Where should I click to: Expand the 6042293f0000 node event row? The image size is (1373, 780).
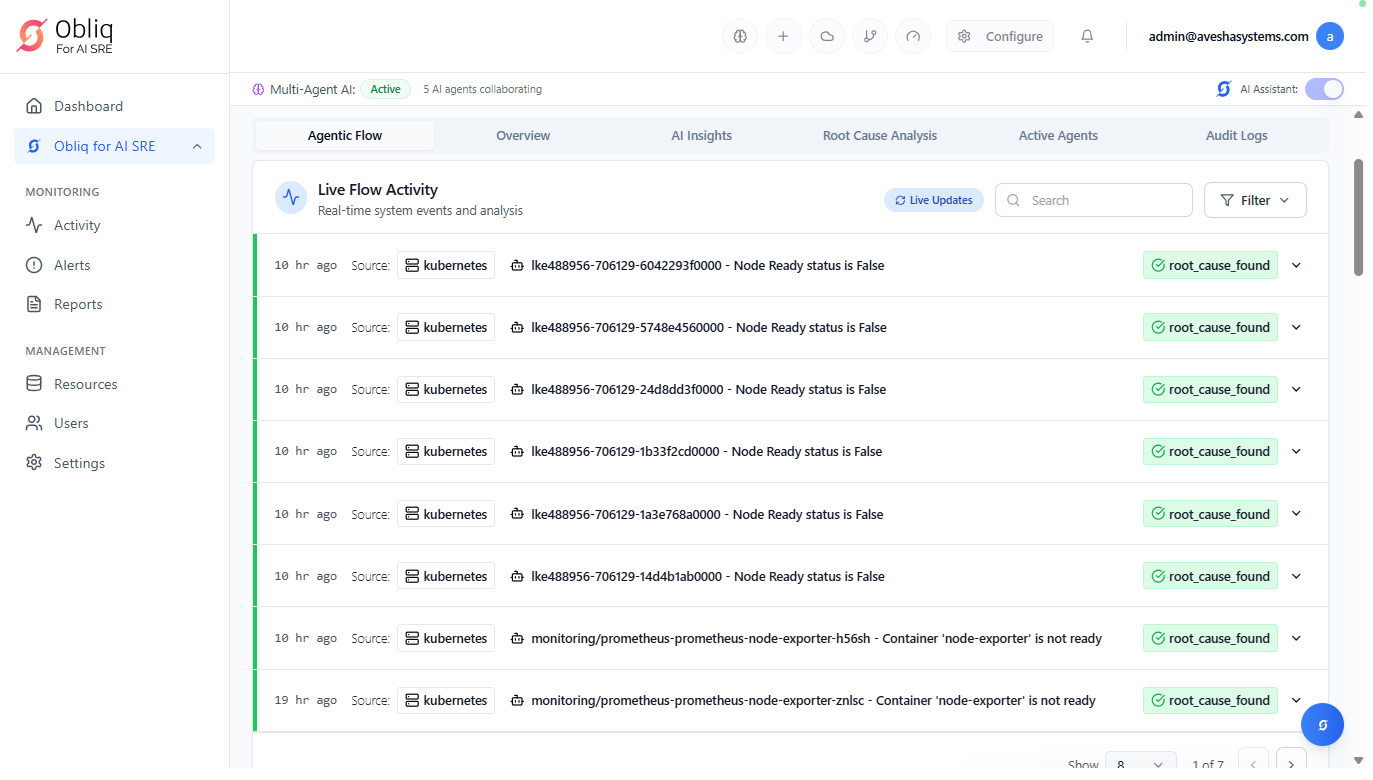pos(1296,265)
